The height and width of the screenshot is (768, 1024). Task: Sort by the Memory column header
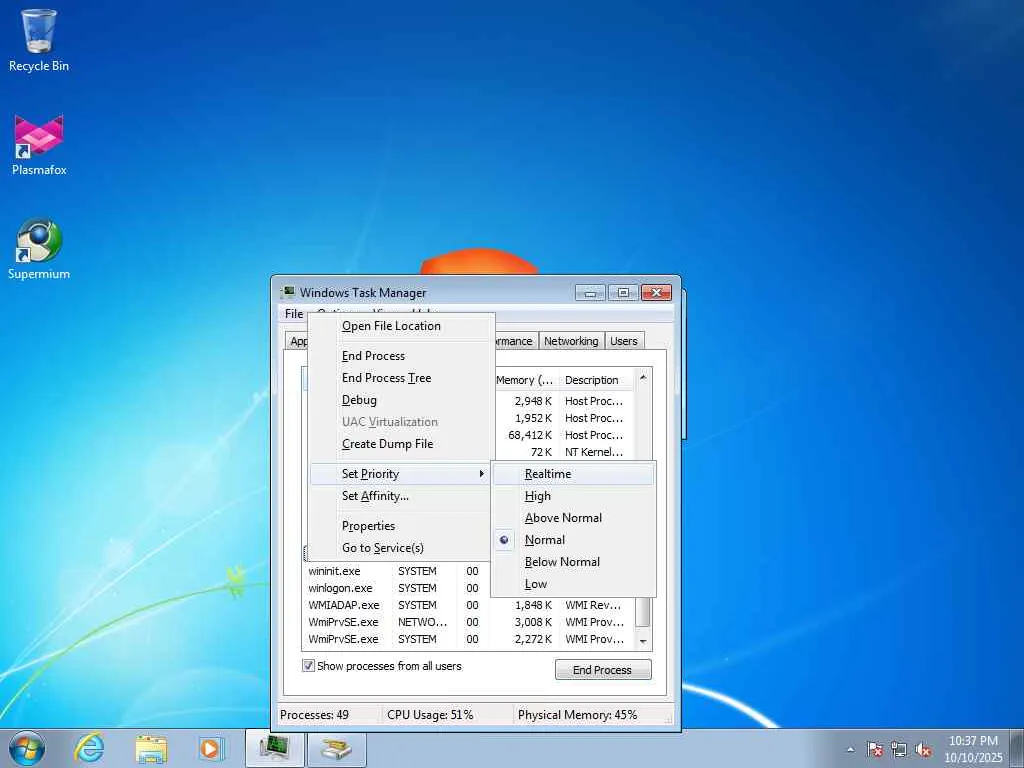pos(524,380)
